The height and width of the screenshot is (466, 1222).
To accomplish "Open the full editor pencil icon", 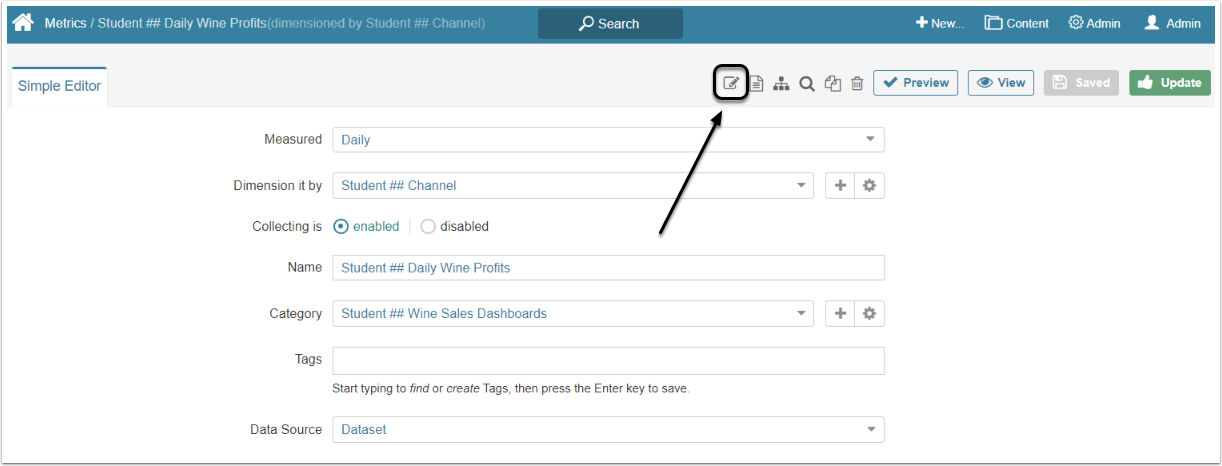I will [731, 83].
